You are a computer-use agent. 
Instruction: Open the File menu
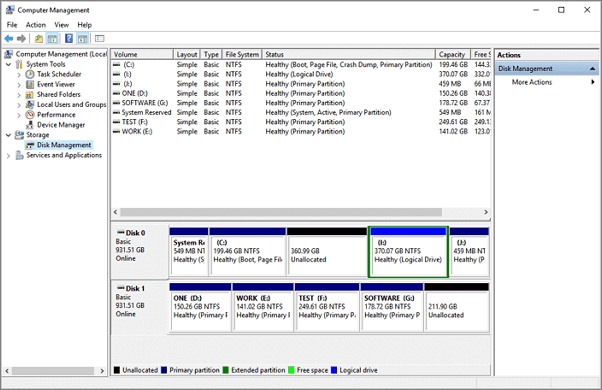[x=12, y=25]
